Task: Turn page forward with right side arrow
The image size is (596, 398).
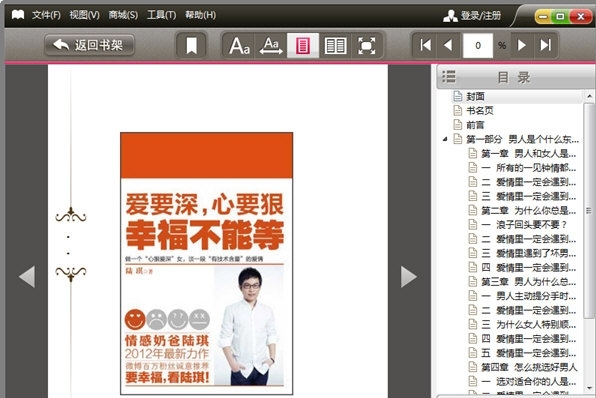Action: pos(409,276)
